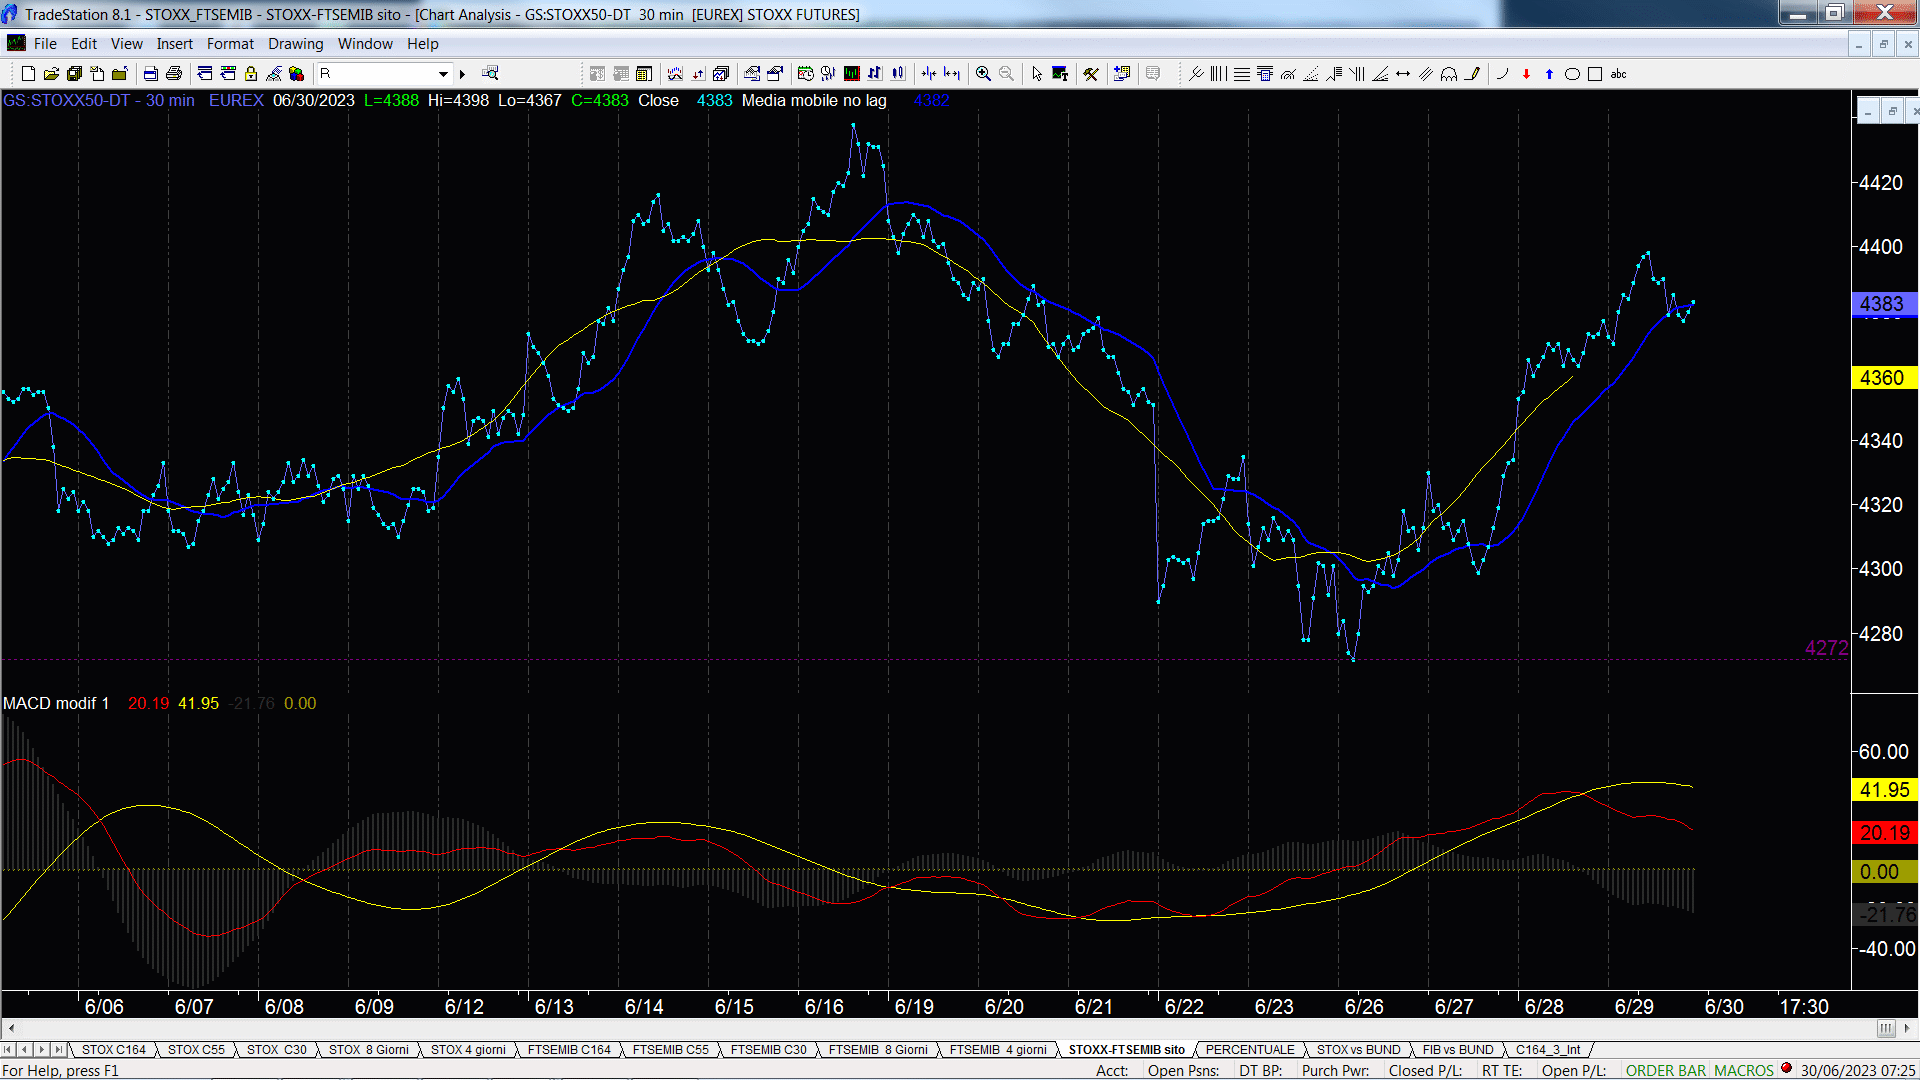Click the hammer tools icon

1091,74
